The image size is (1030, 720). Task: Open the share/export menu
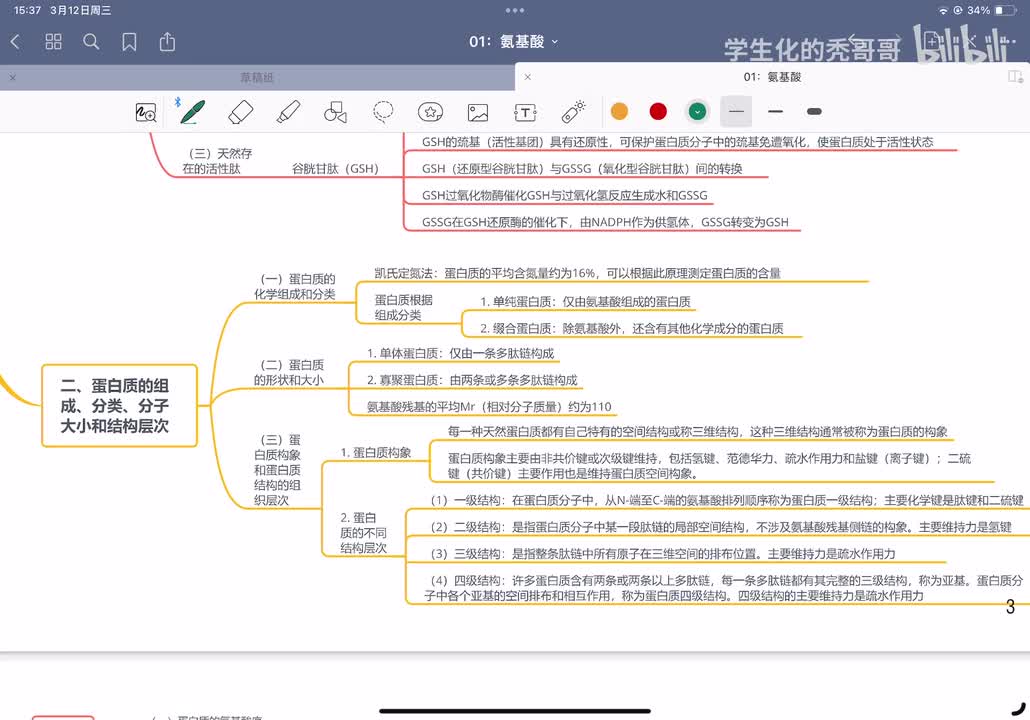pos(168,41)
